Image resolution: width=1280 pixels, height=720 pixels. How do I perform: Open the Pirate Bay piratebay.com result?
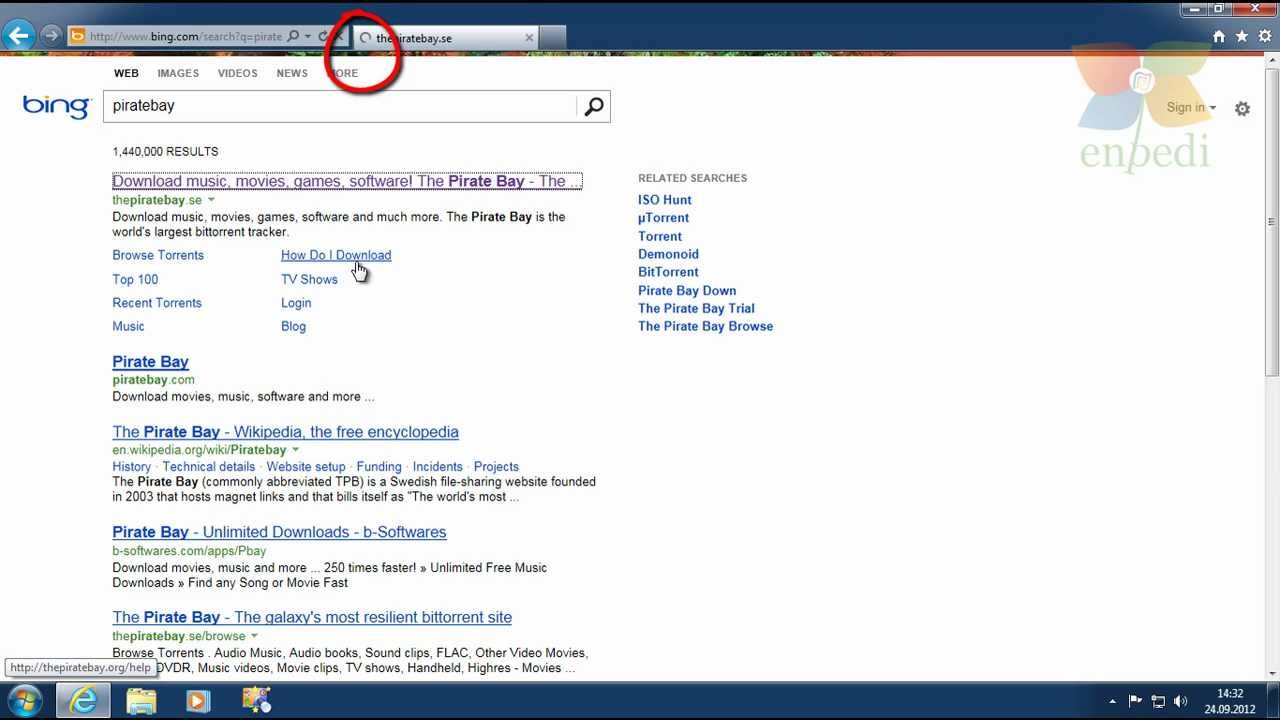click(x=150, y=362)
